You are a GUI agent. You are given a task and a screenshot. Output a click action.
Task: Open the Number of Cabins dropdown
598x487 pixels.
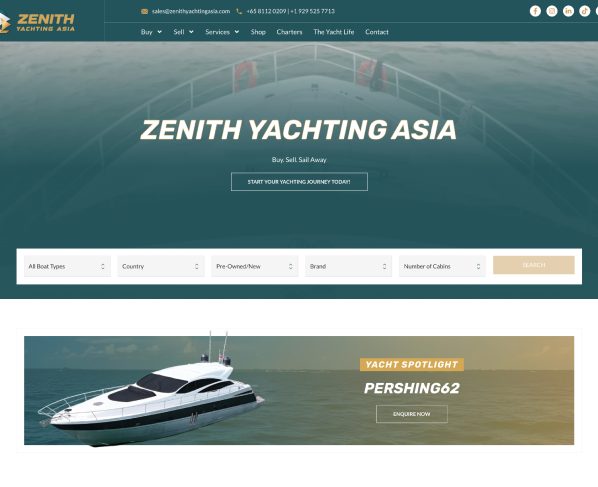tap(442, 266)
